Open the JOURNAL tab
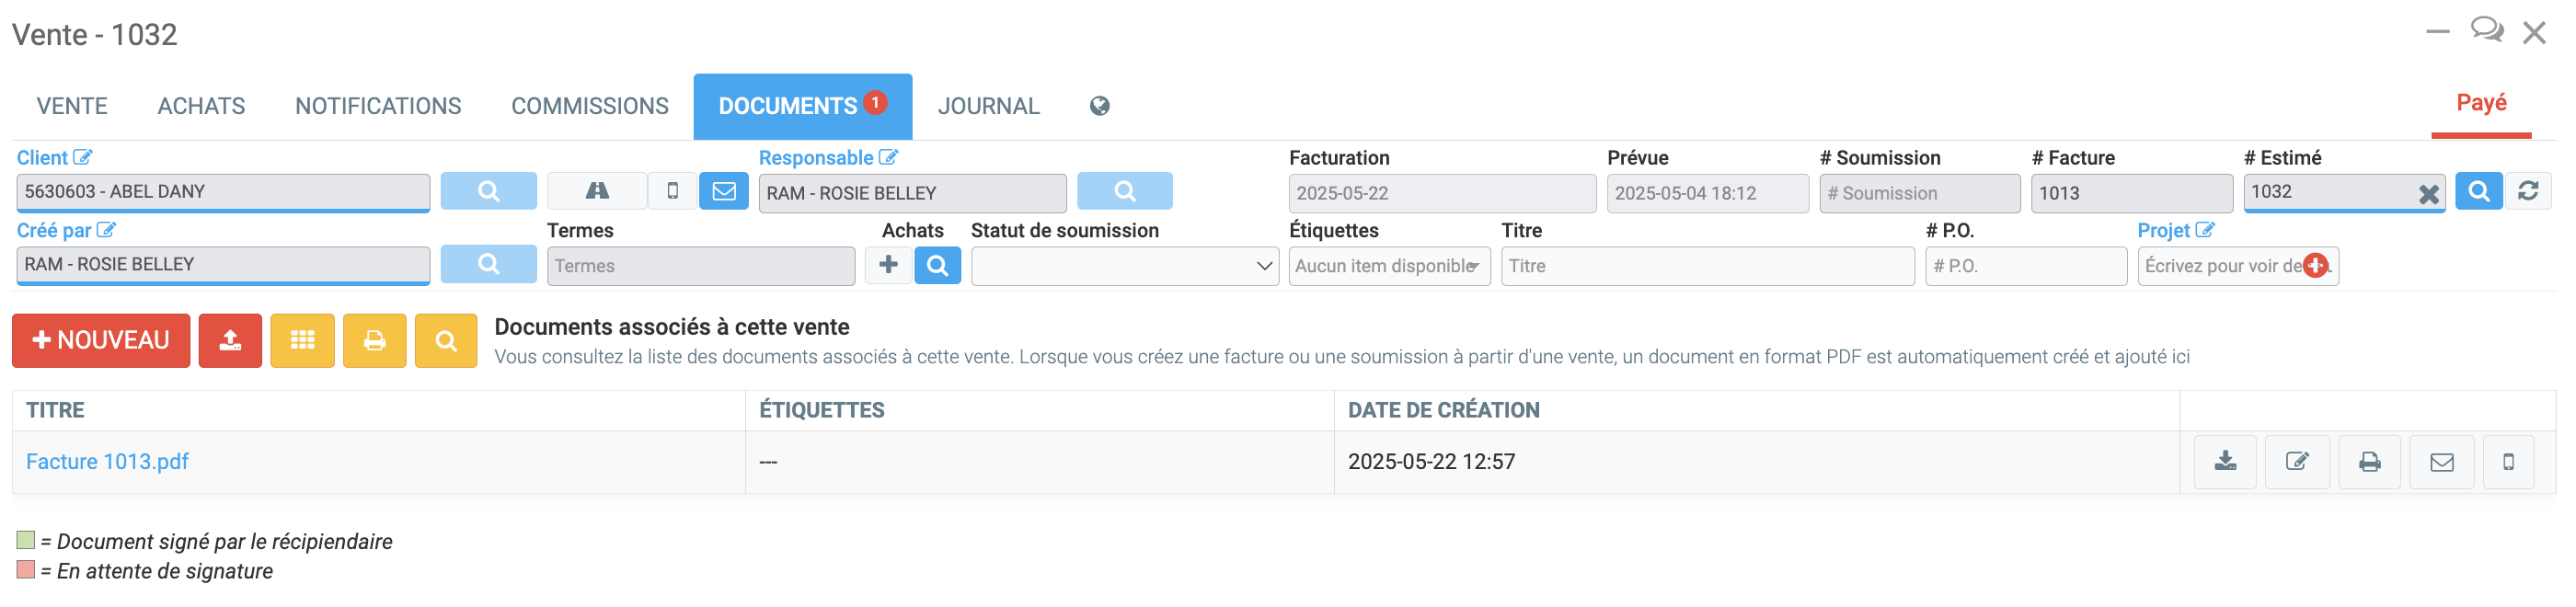This screenshot has height=607, width=2576. 988,106
